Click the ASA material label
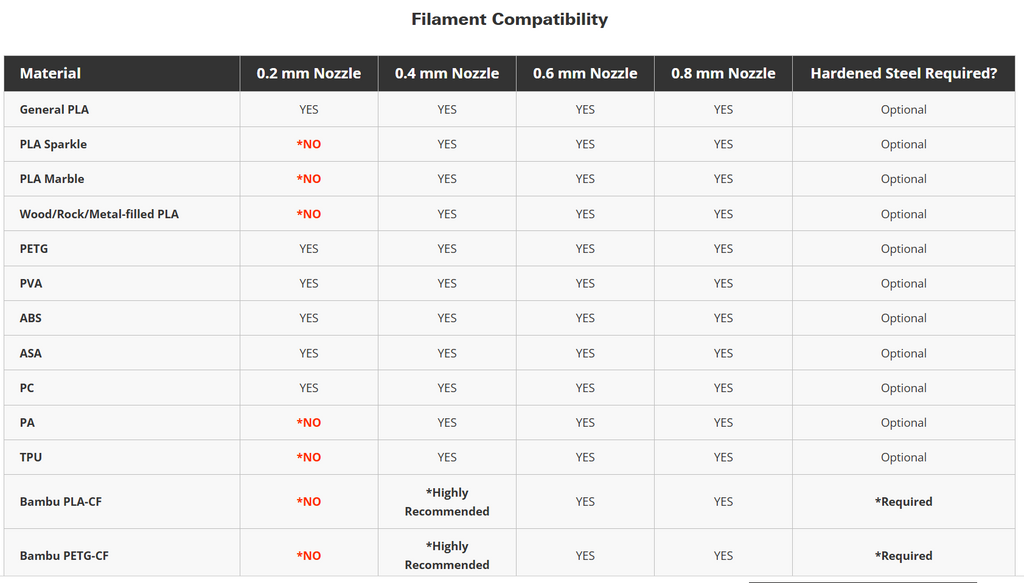 coord(31,353)
